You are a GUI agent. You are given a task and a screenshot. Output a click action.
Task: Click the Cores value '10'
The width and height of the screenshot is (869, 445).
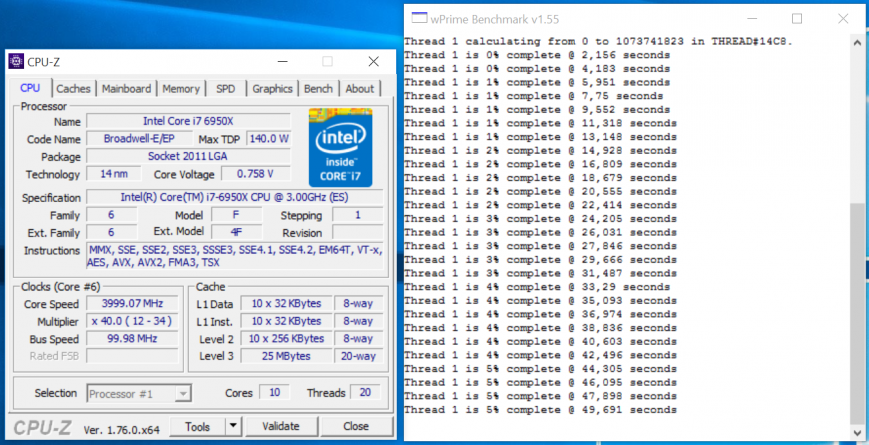click(274, 393)
